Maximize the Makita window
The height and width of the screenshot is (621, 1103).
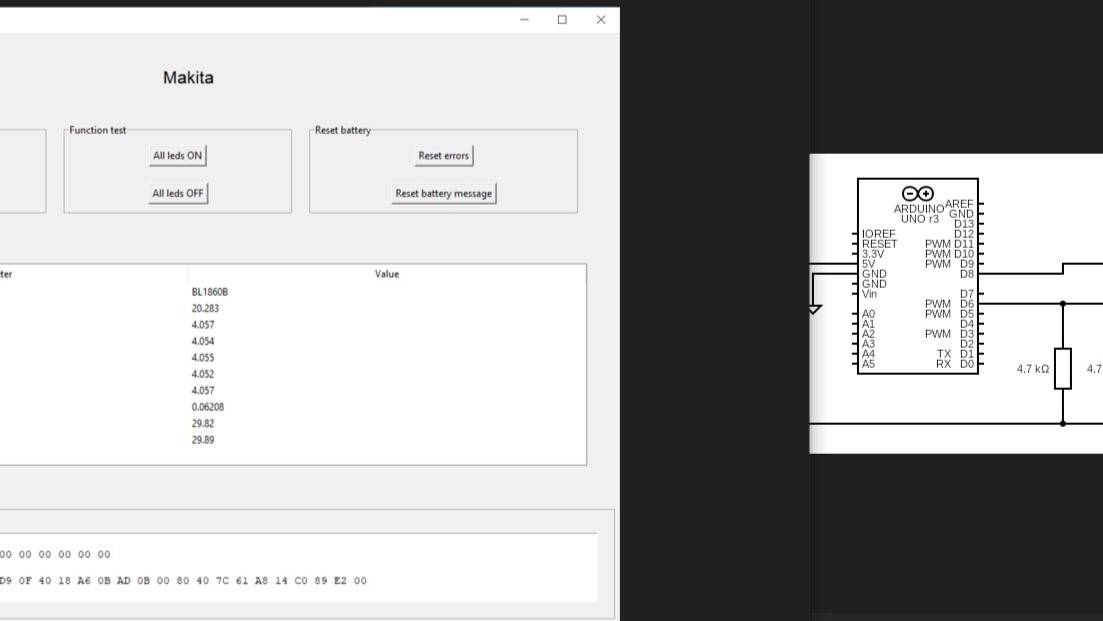(x=562, y=20)
